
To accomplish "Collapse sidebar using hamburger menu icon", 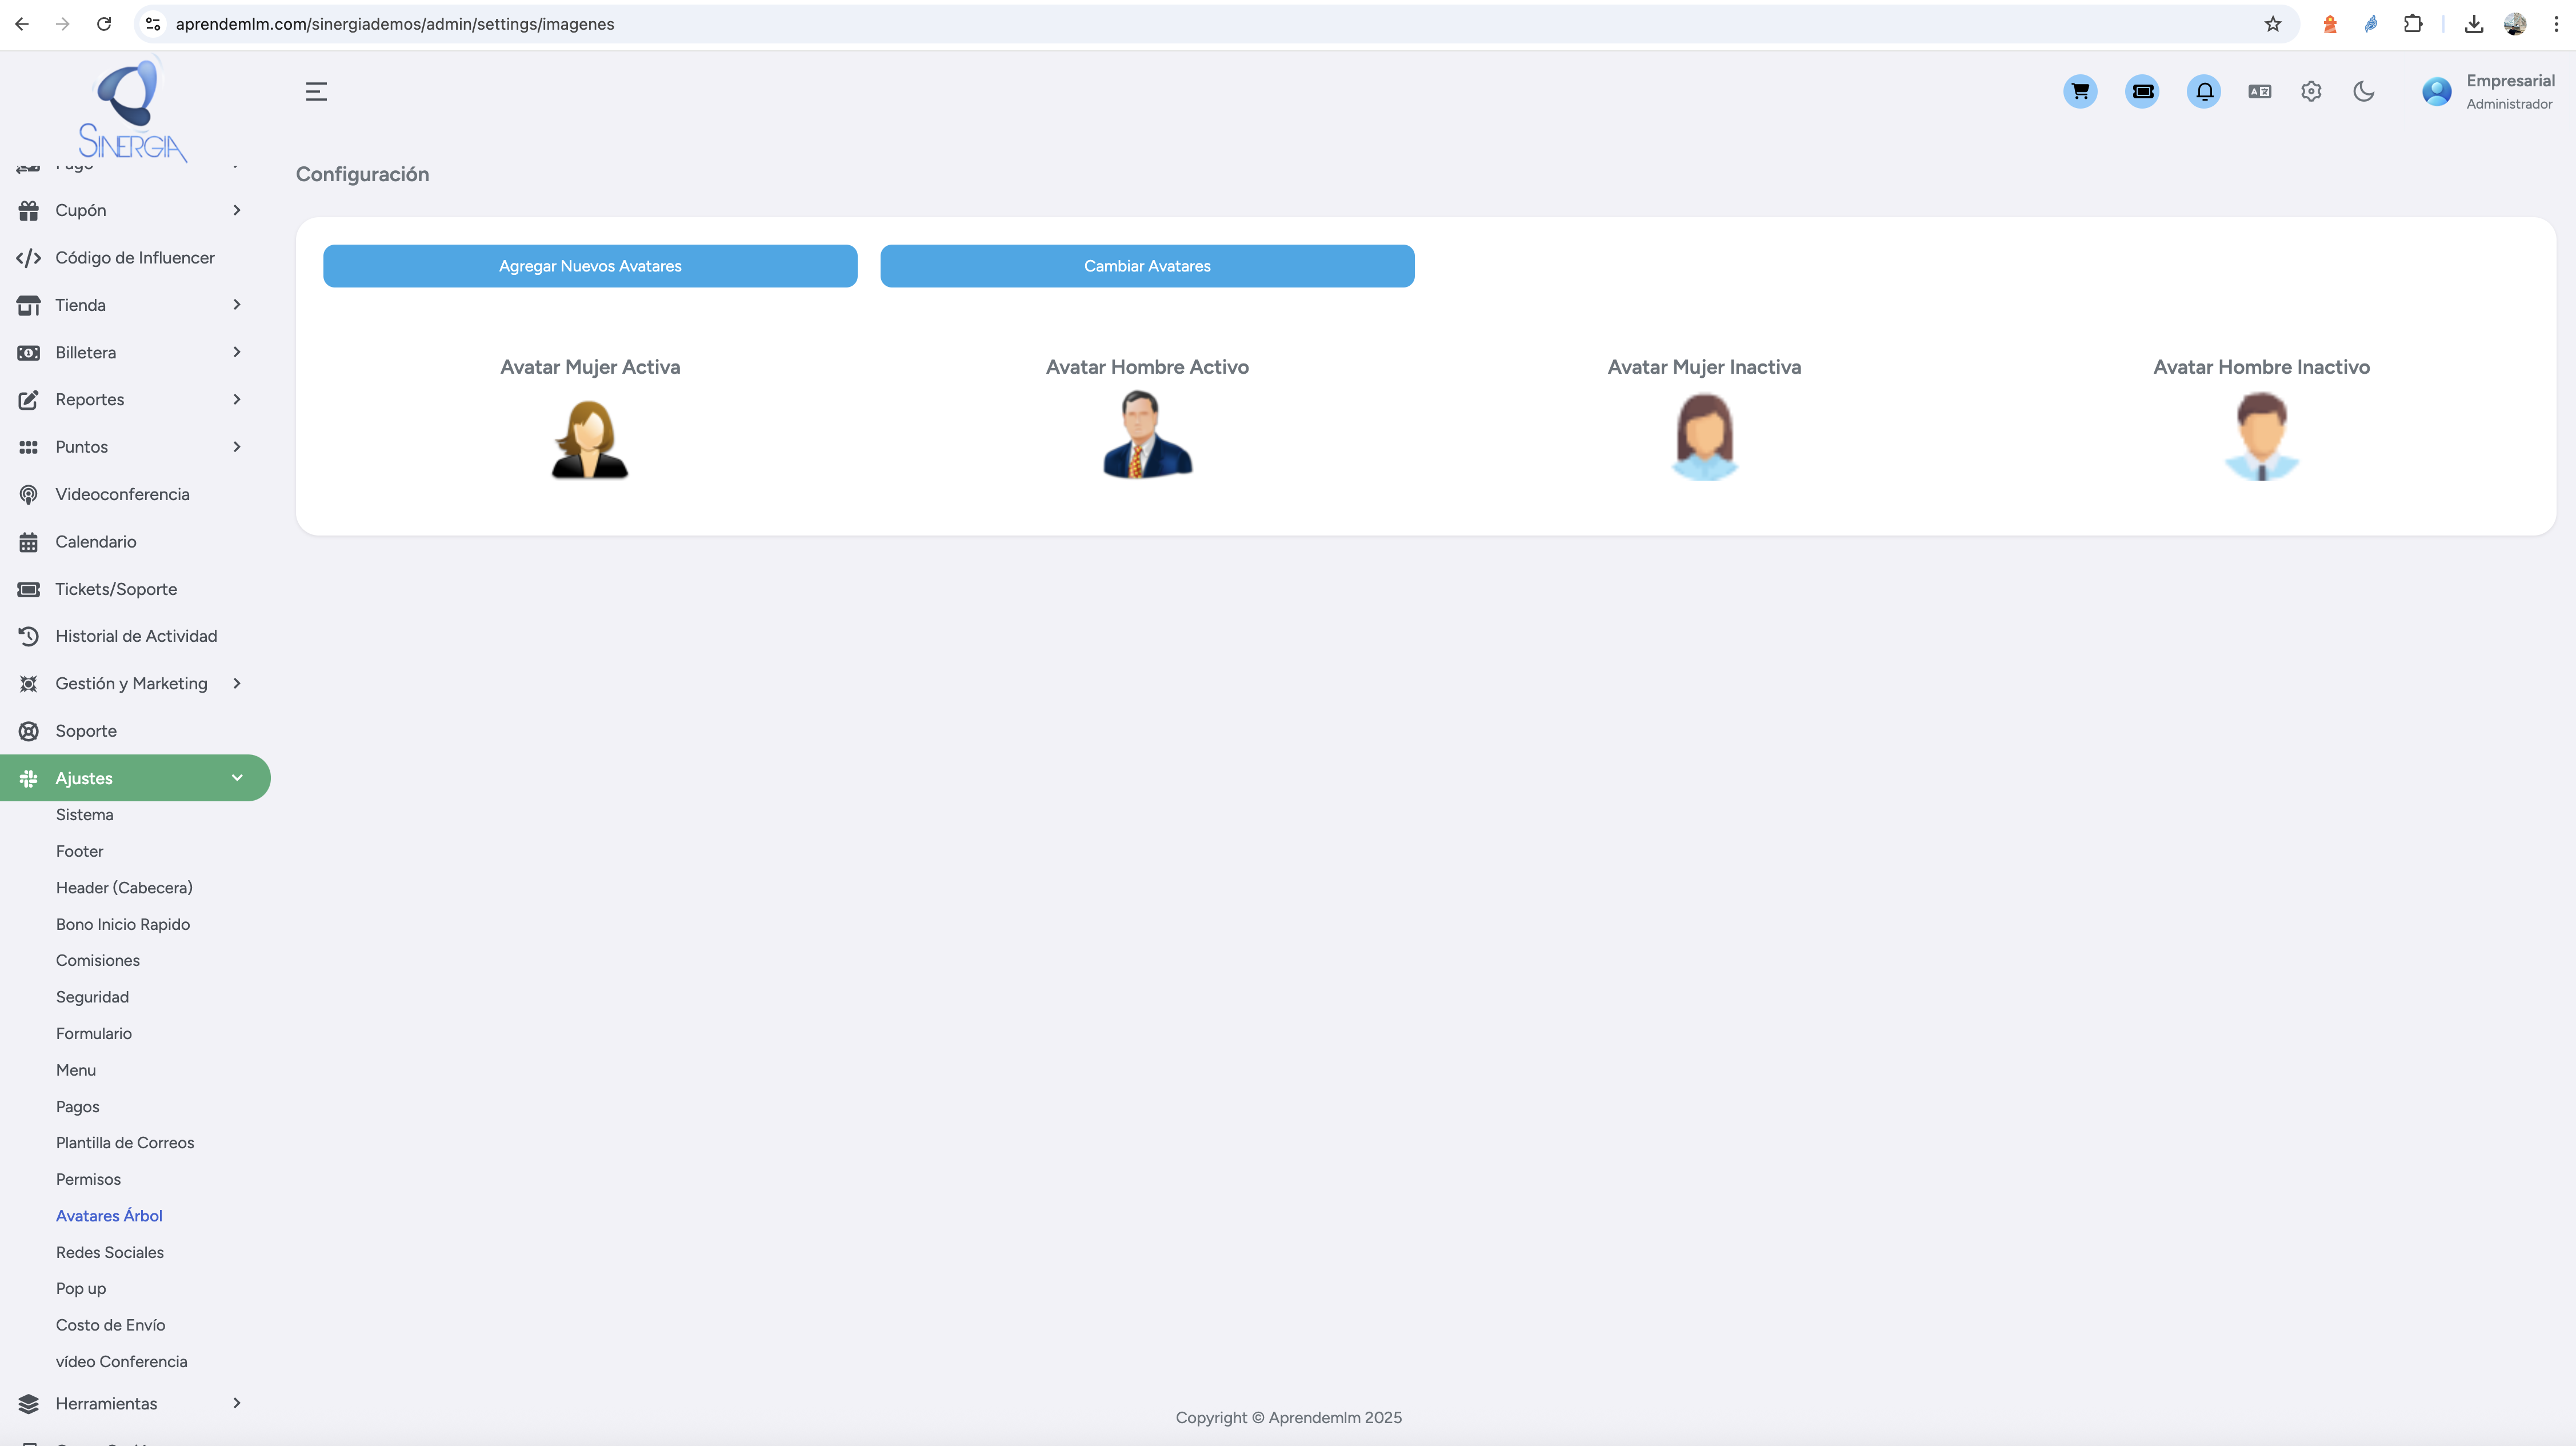I will (x=316, y=92).
